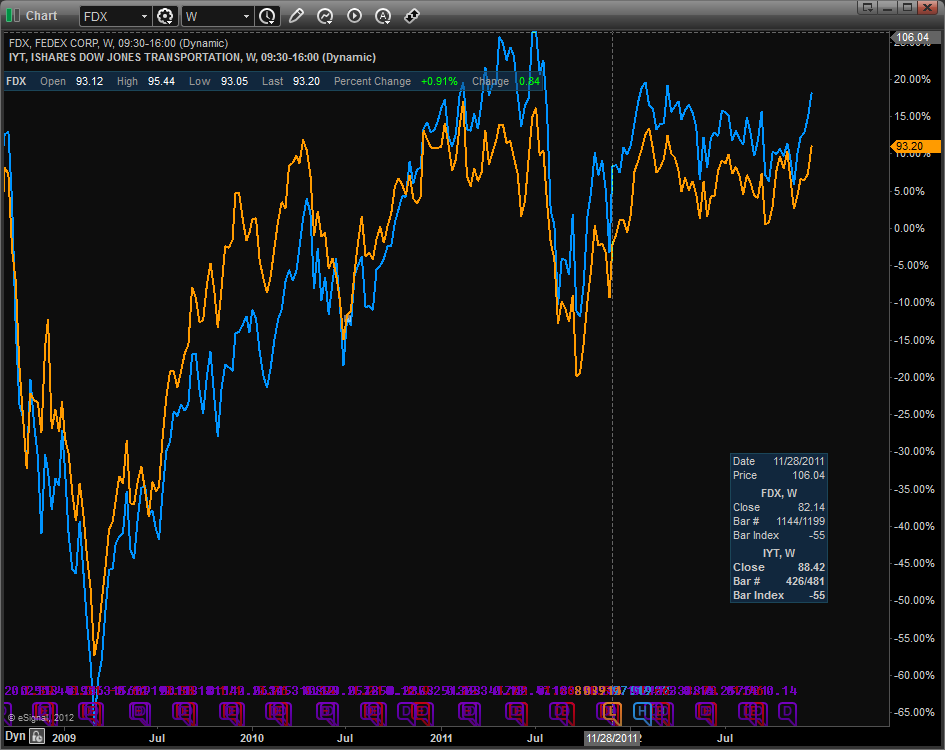Expand the FDX symbol dropdown
The image size is (945, 750).
click(x=145, y=17)
